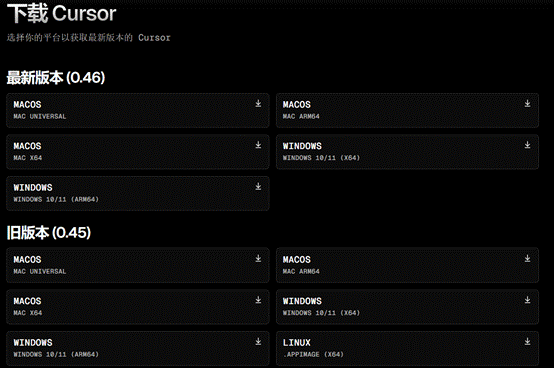Click download icon for 0.45 Mac X64

click(x=258, y=300)
